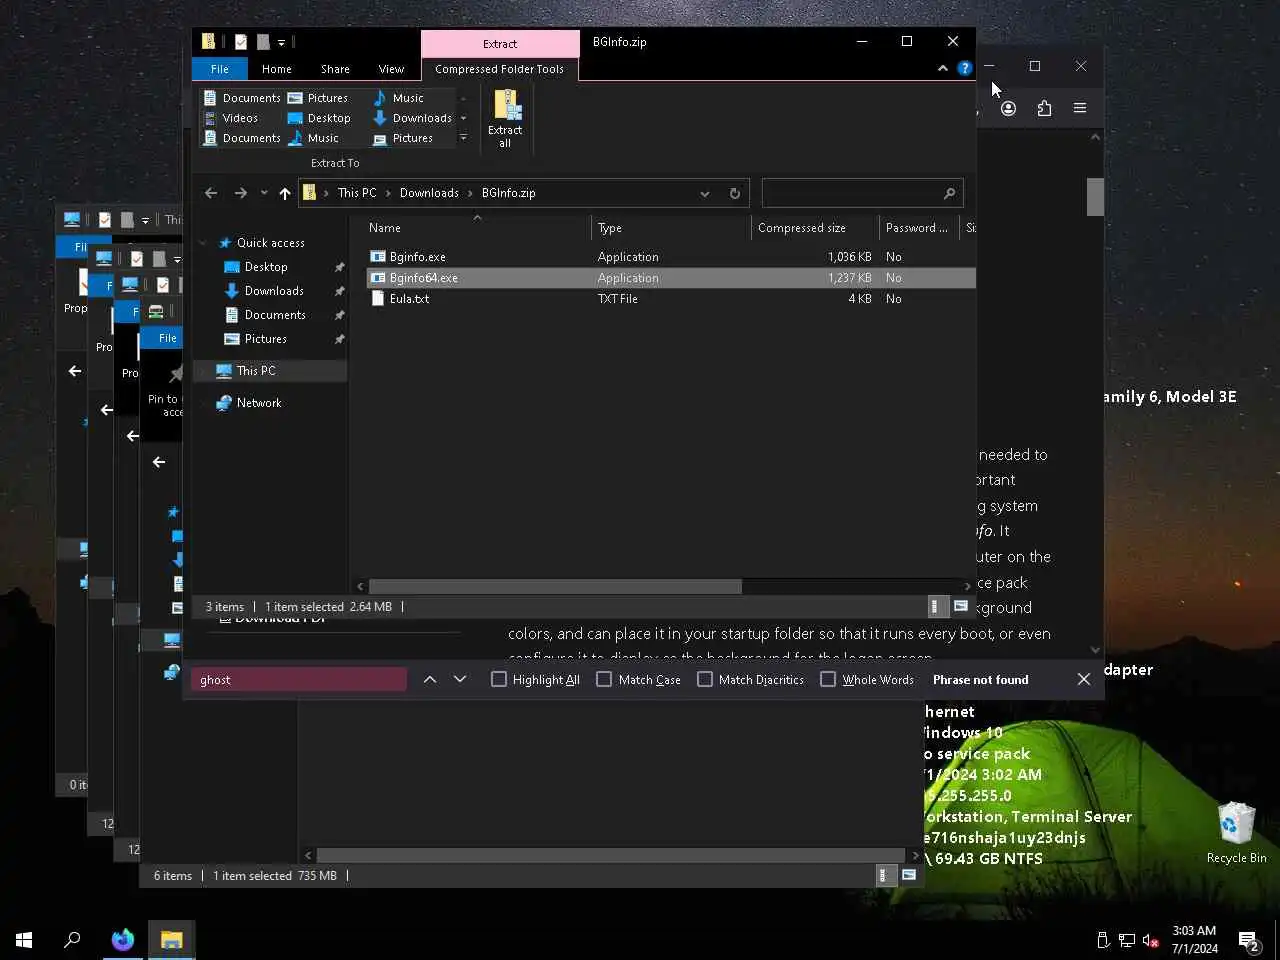
Task: Click breadcrumb arrow after This PC
Action: pyautogui.click(x=388, y=193)
